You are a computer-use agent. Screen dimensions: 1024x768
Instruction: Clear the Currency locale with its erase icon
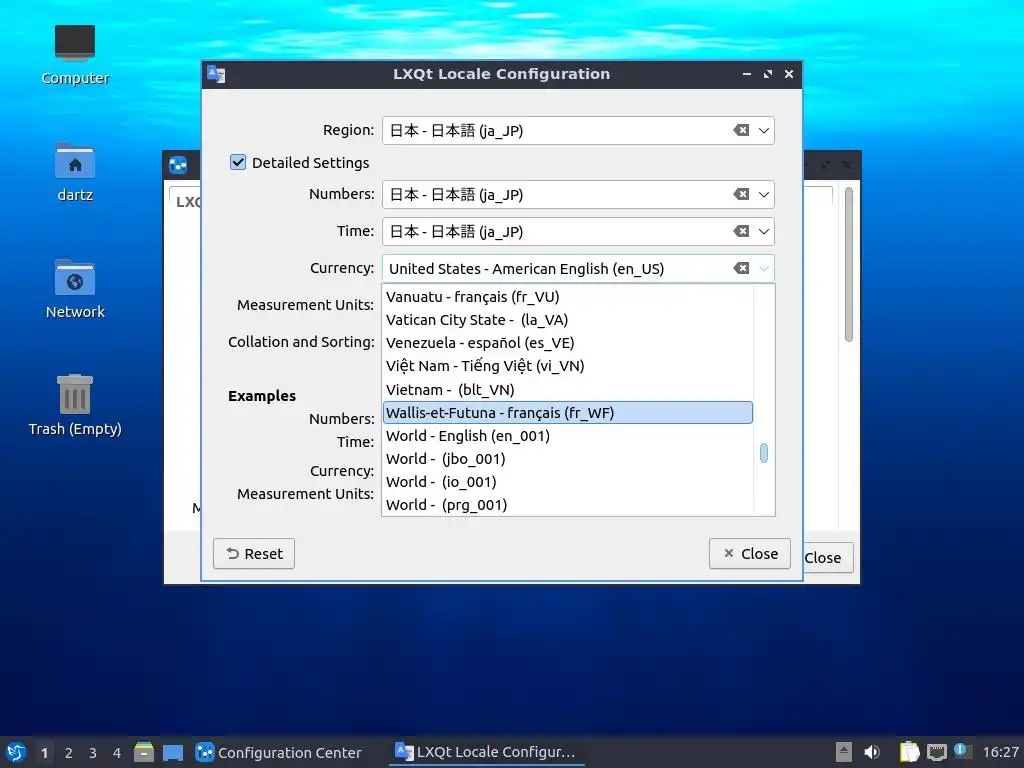741,268
